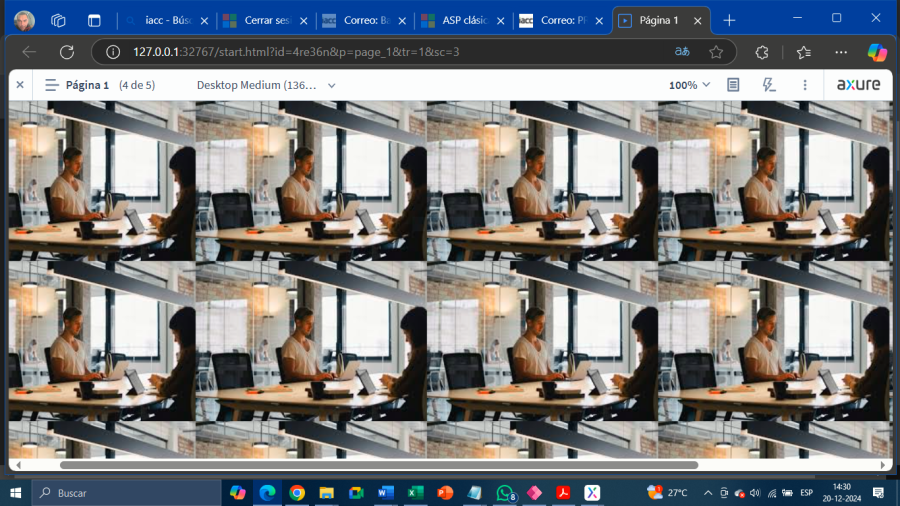This screenshot has width=900, height=506.
Task: Close the Axure player sidebar with X
Action: point(20,85)
